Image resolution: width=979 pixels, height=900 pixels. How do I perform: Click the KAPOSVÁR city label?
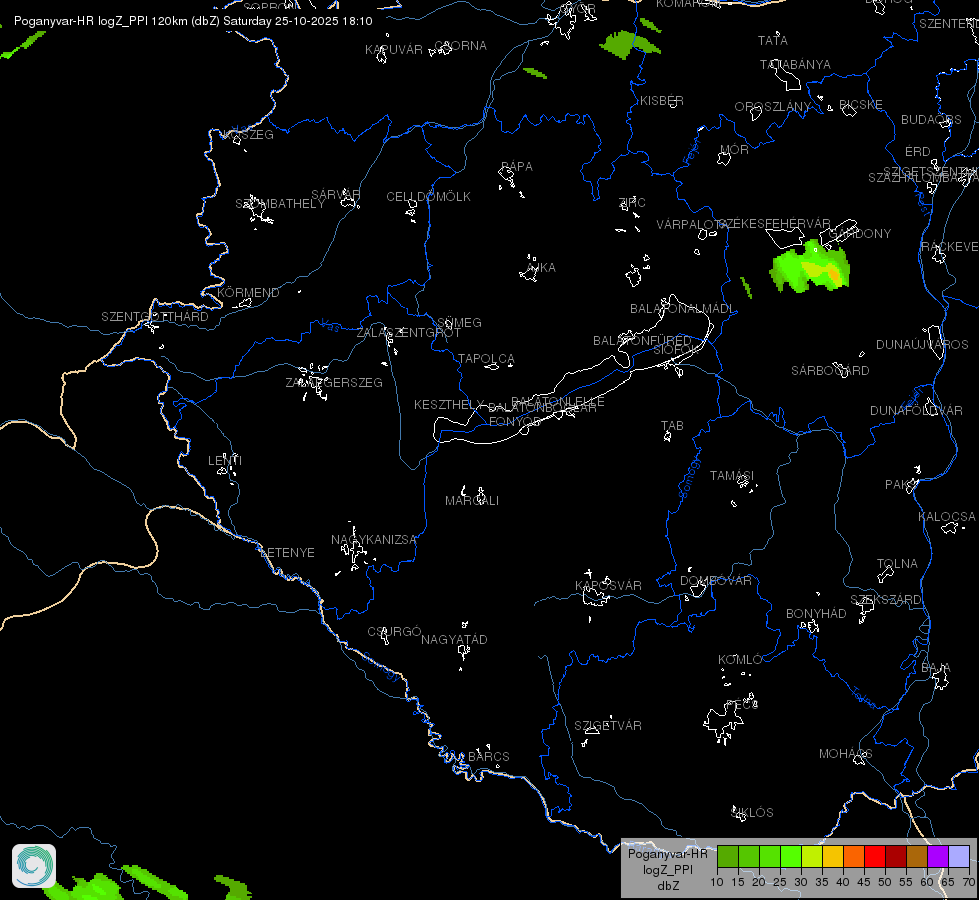[x=608, y=585]
